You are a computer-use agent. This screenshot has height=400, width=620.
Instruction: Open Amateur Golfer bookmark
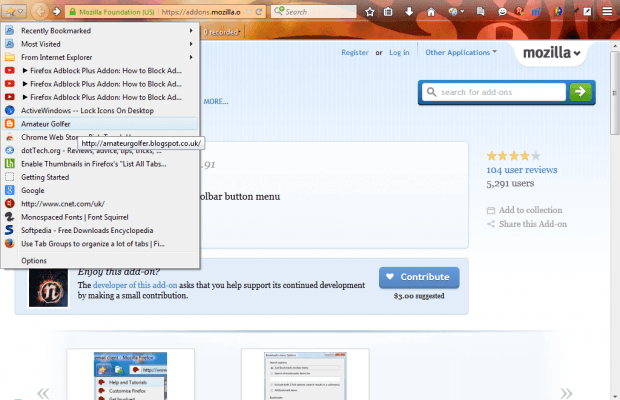click(100, 124)
